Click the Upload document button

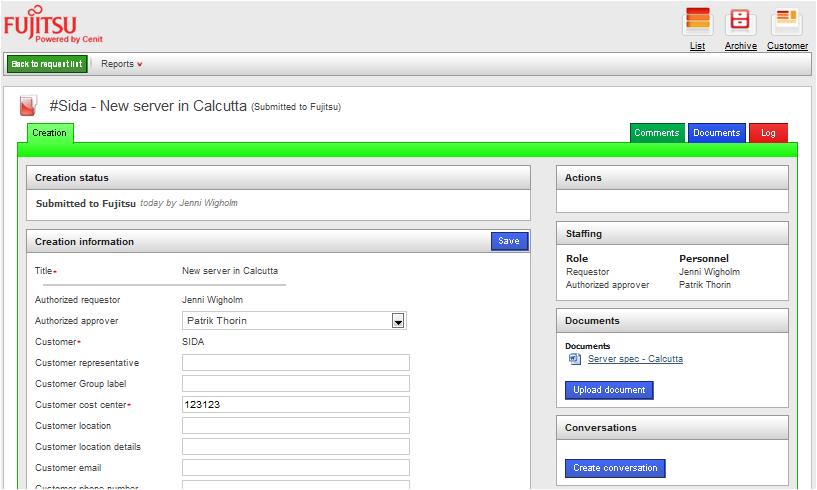[x=609, y=390]
